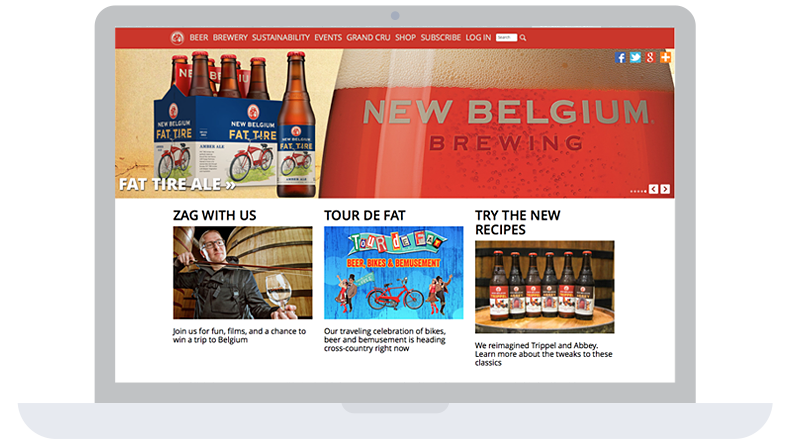The image size is (800, 447).
Task: Focus the search input field
Action: click(x=506, y=38)
